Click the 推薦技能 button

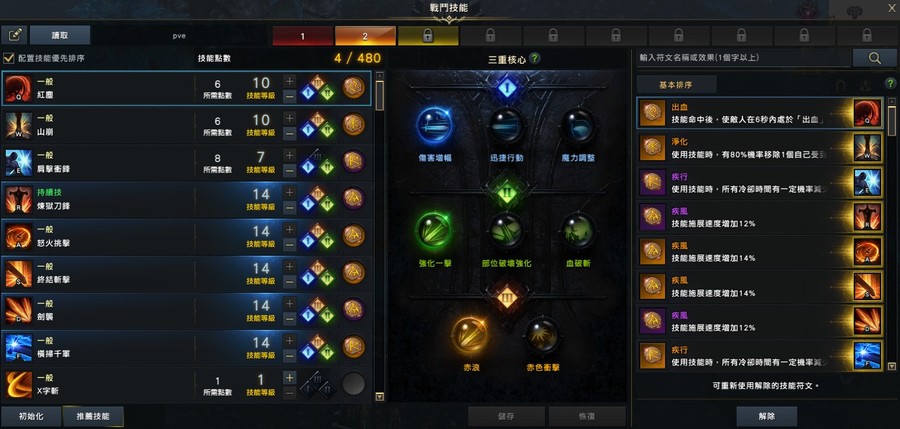click(x=93, y=416)
